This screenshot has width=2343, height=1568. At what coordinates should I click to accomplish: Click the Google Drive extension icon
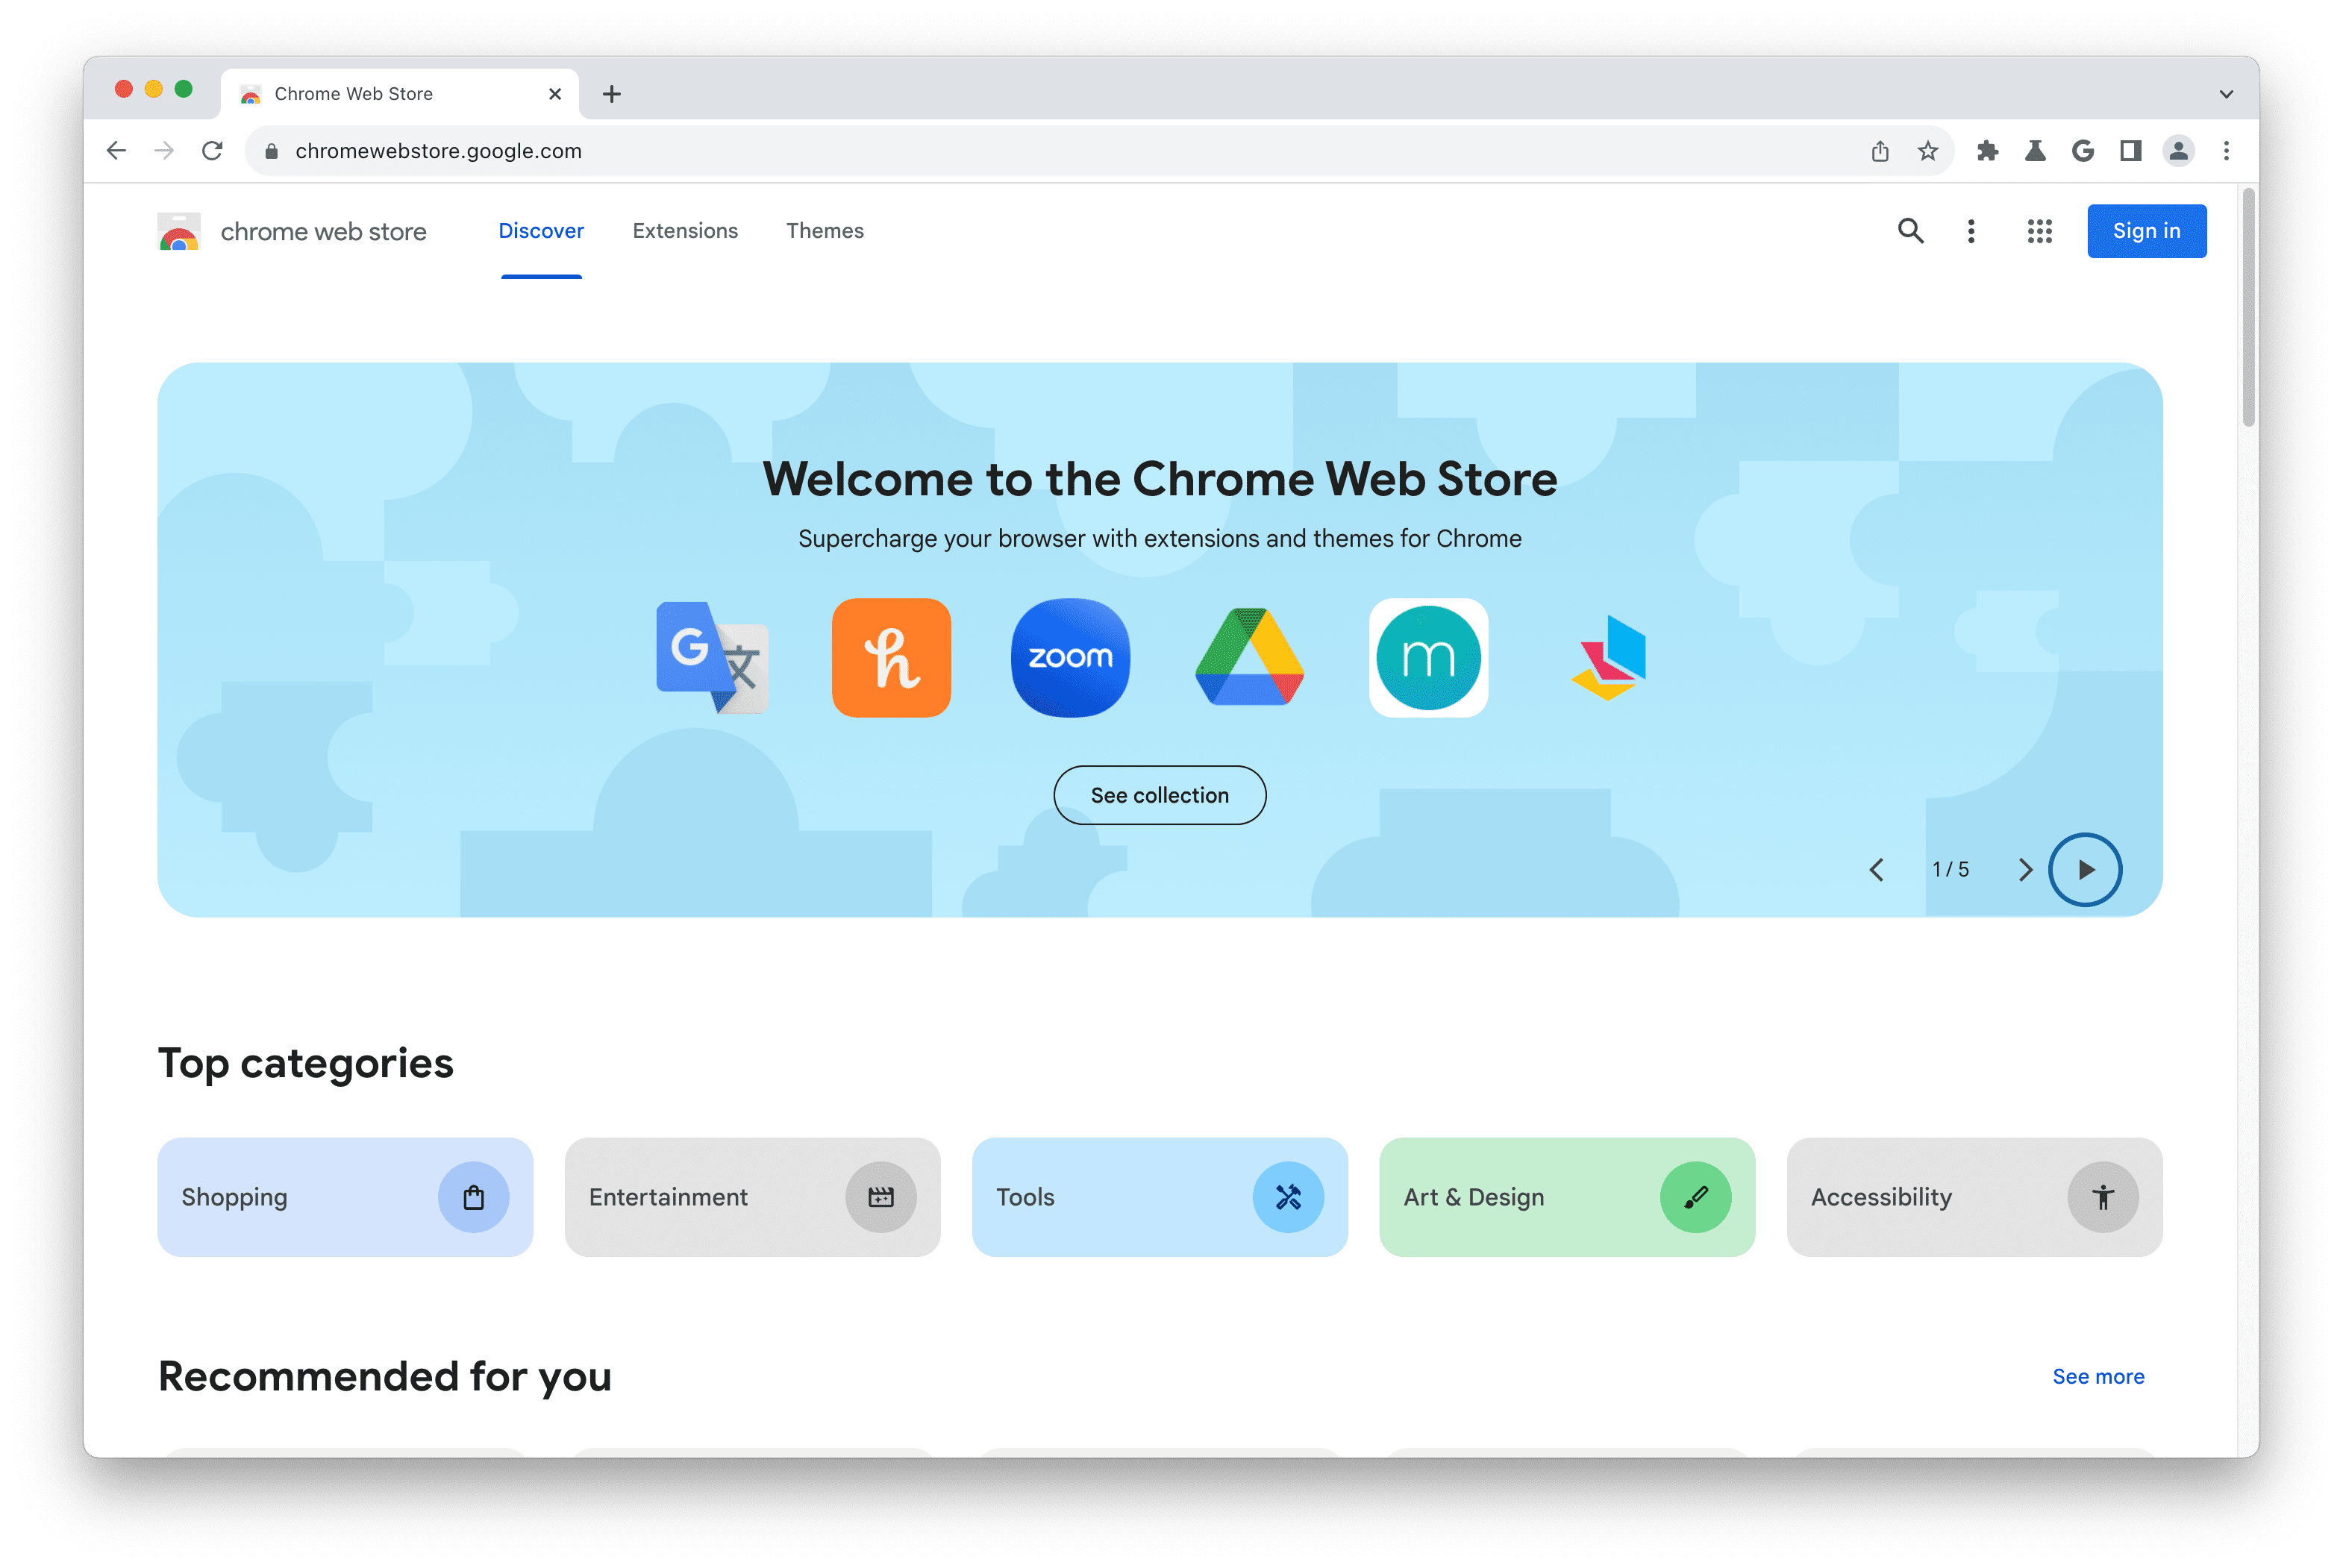(1249, 656)
